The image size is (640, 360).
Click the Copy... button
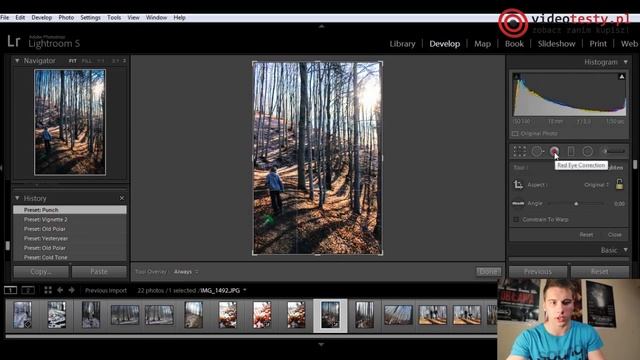coord(41,272)
